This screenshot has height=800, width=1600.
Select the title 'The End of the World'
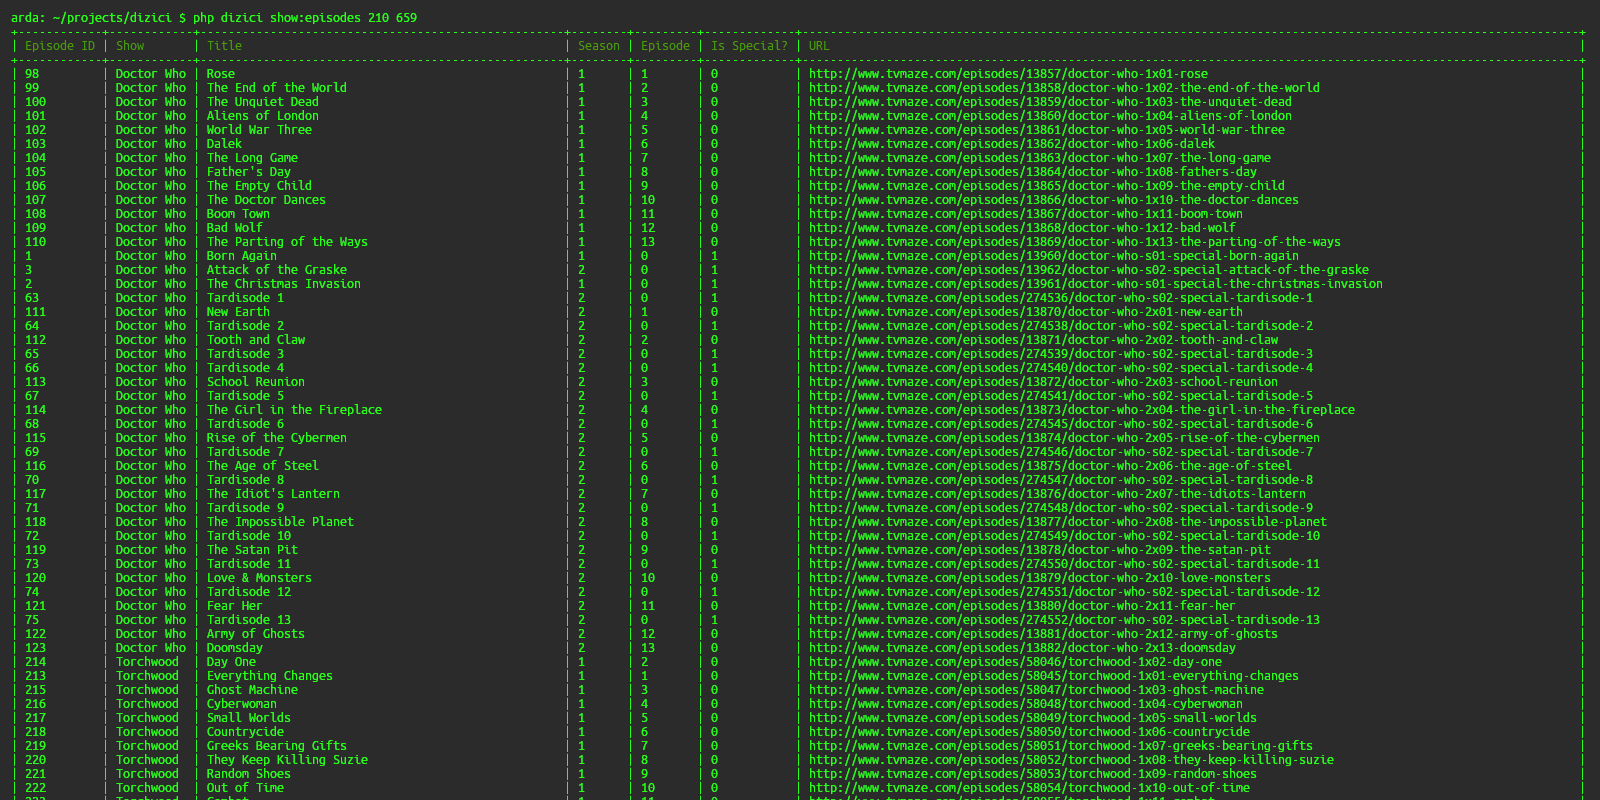tap(277, 88)
